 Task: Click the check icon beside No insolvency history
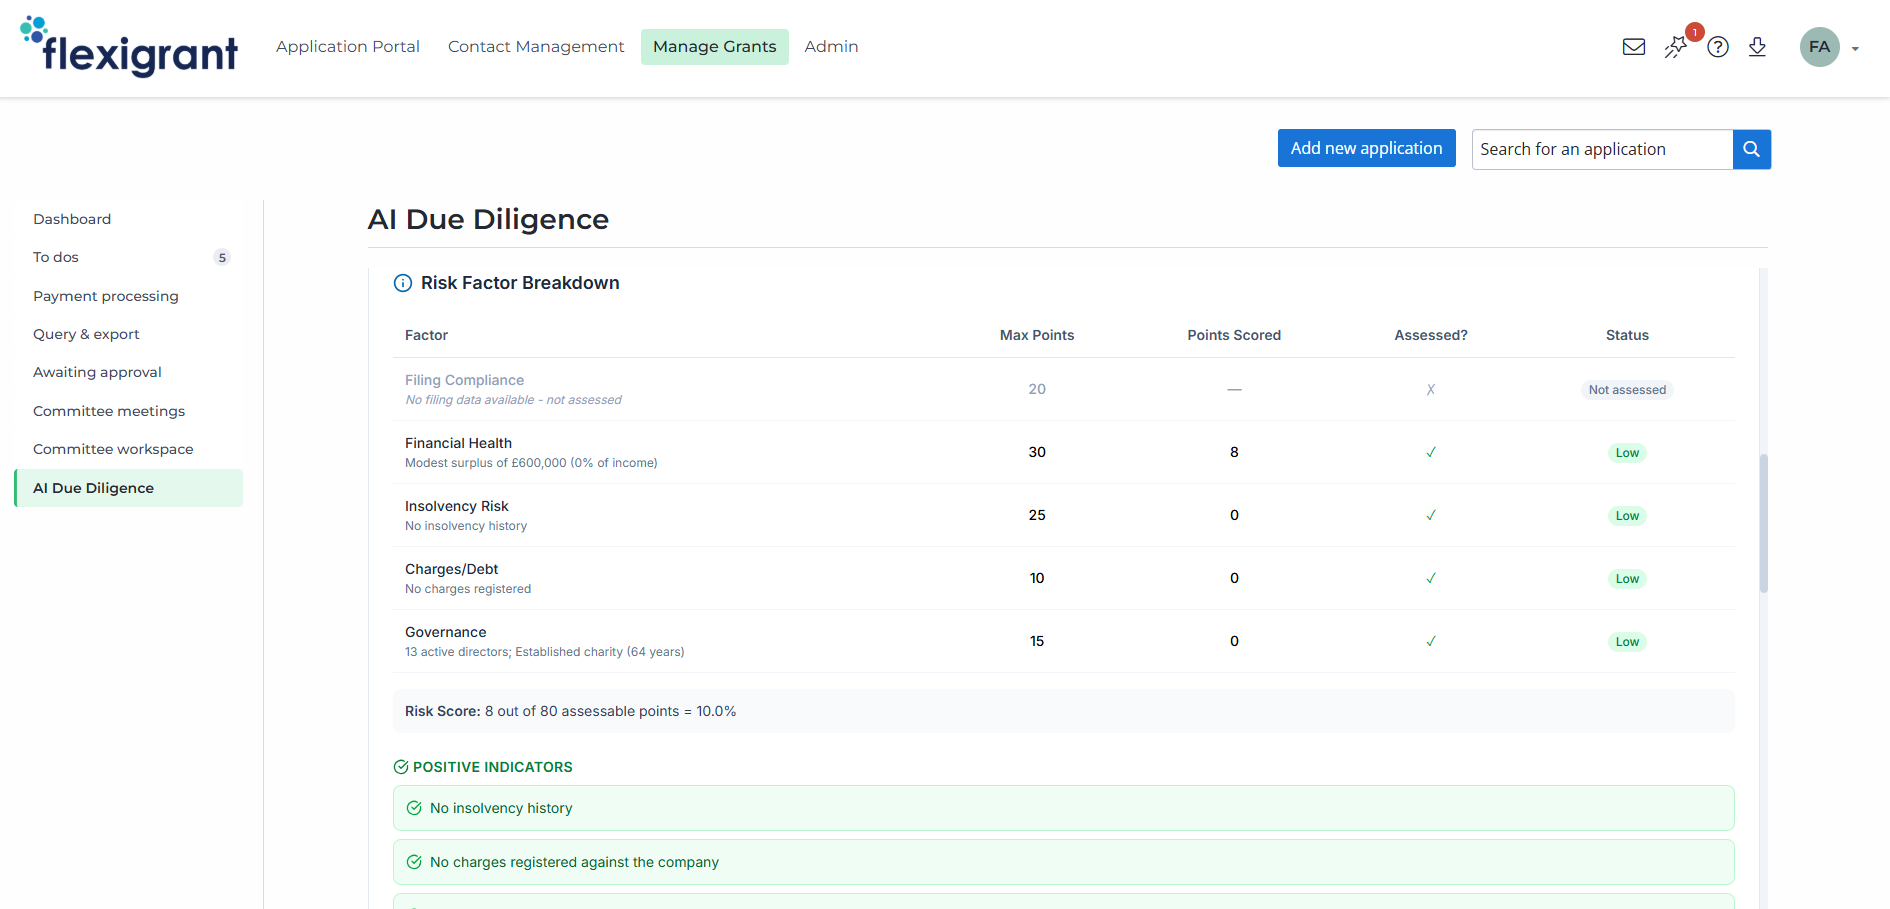(414, 808)
